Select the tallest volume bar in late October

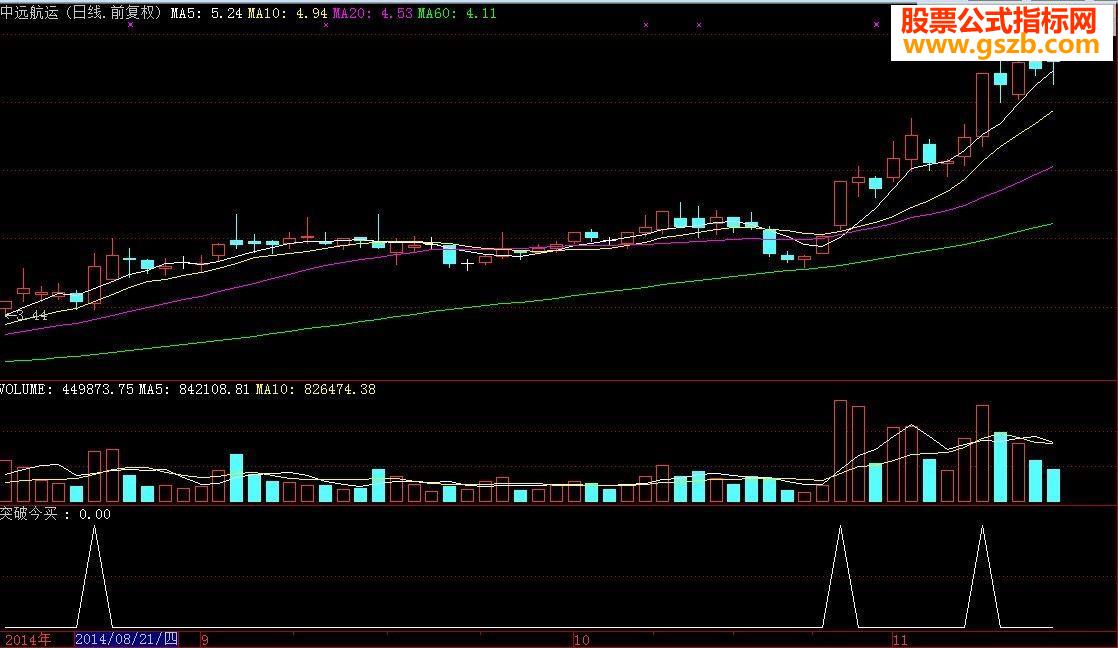pyautogui.click(x=841, y=451)
